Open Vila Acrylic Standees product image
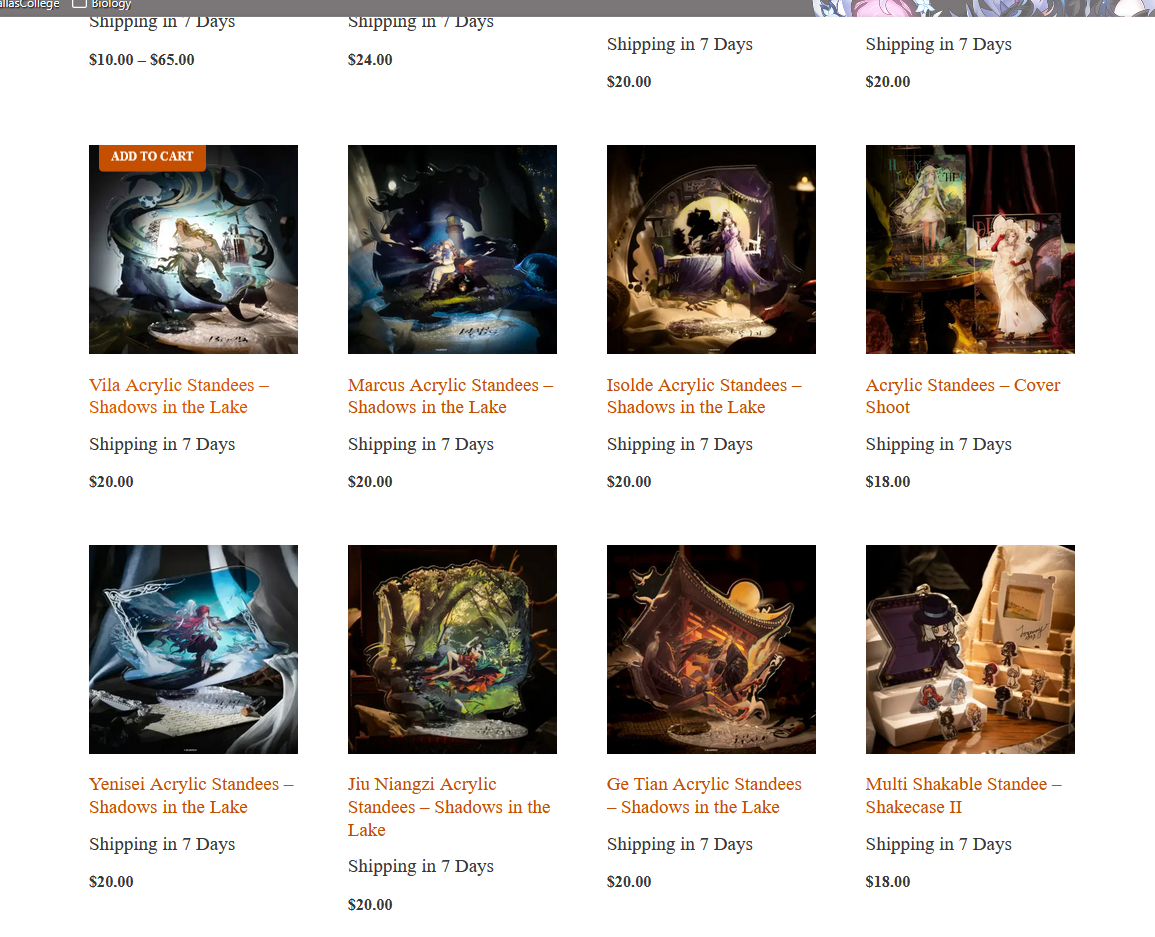 193,249
